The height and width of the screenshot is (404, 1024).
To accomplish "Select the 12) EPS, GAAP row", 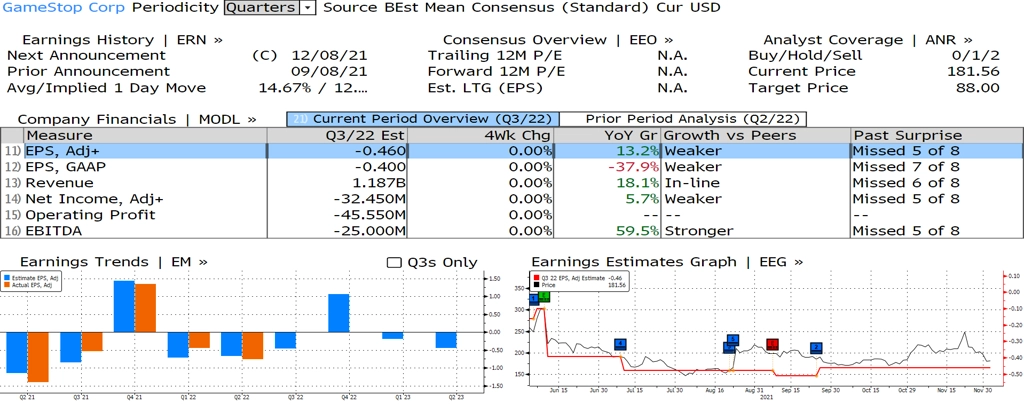I will click(x=512, y=167).
